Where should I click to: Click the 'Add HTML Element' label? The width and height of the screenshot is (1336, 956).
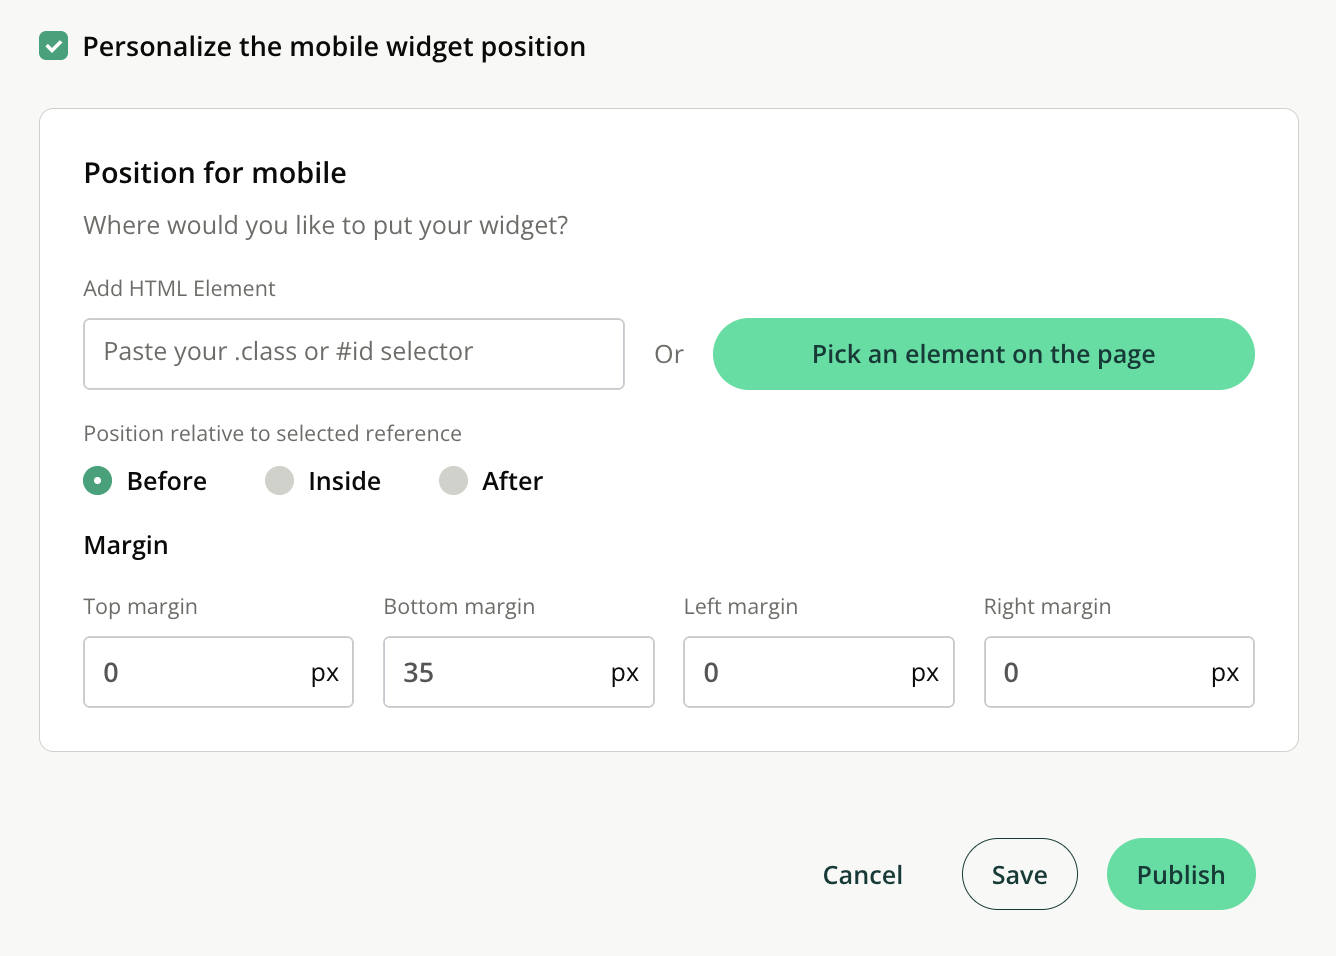[180, 288]
